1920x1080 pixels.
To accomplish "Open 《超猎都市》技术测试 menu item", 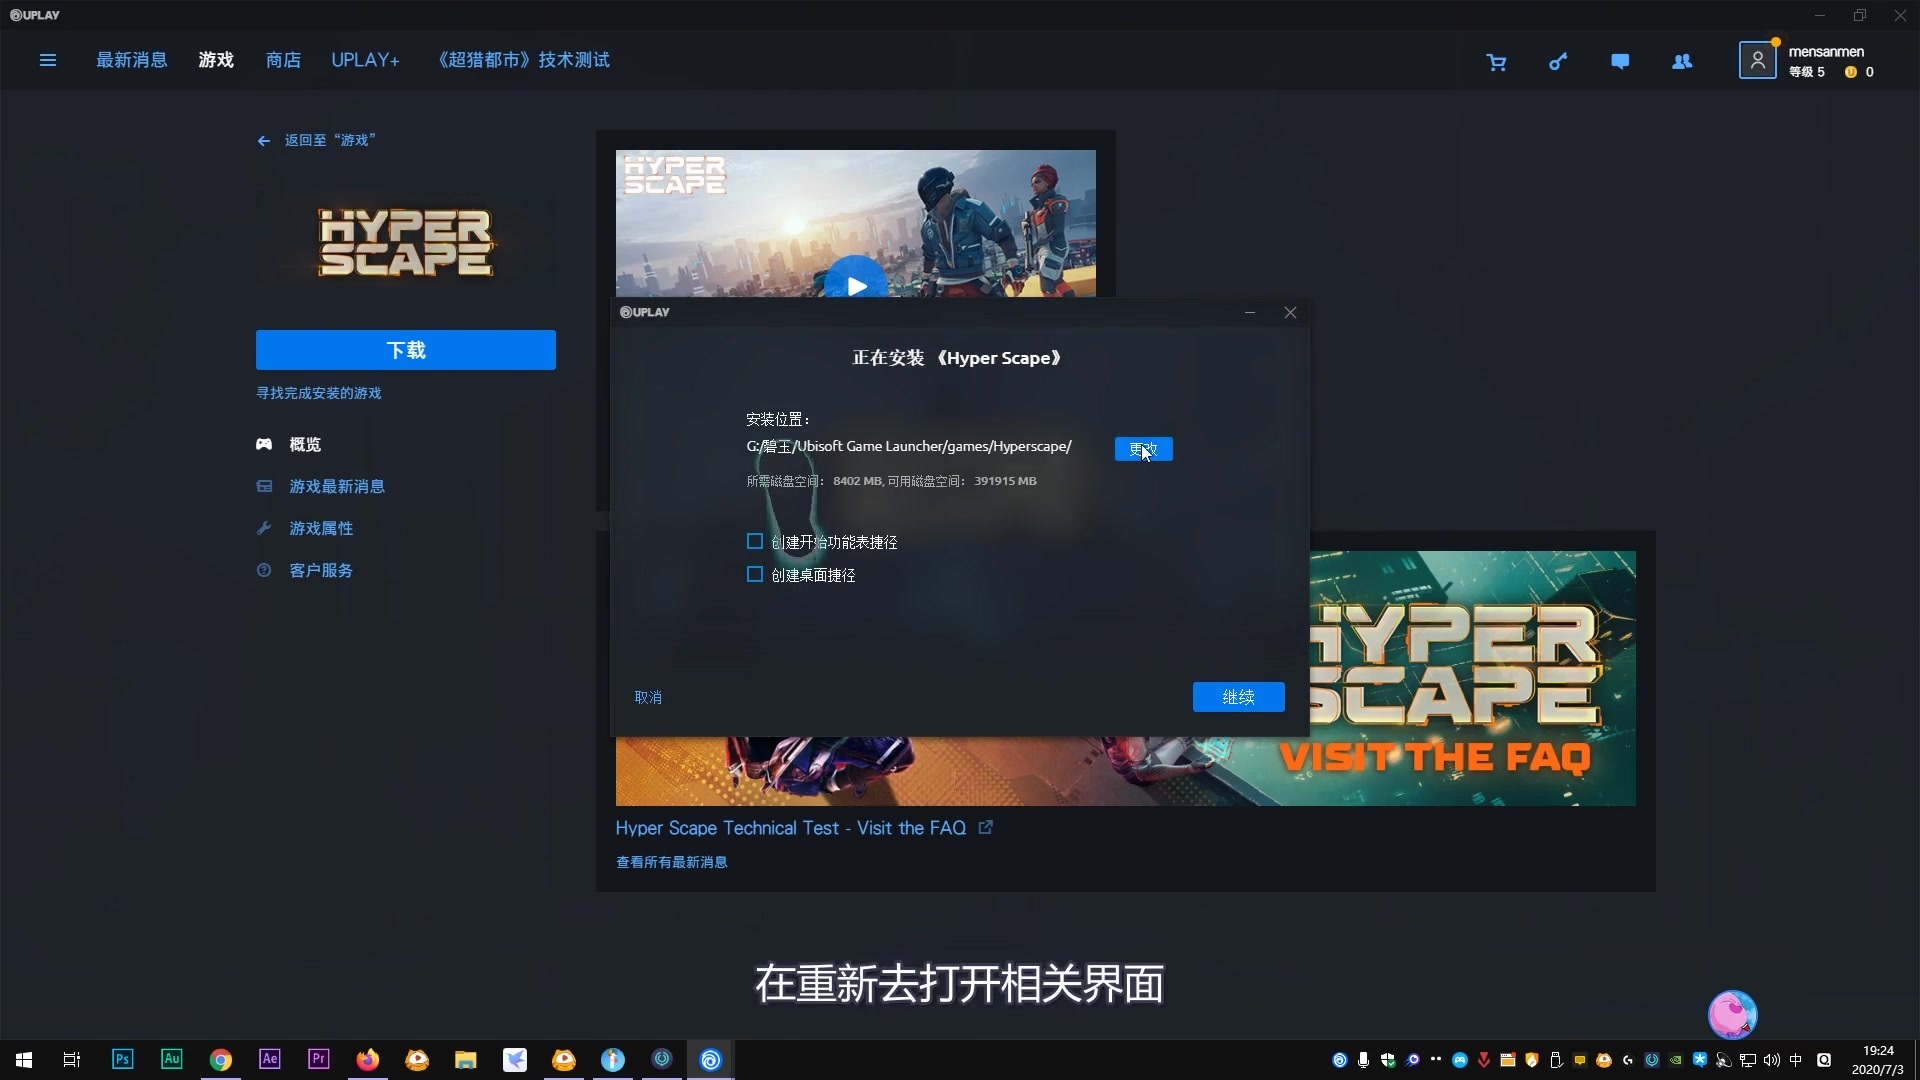I will coord(523,60).
